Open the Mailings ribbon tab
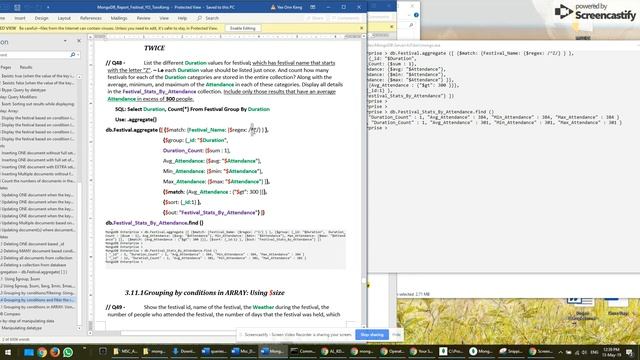Viewport: 640px width, 360px height. point(119,18)
